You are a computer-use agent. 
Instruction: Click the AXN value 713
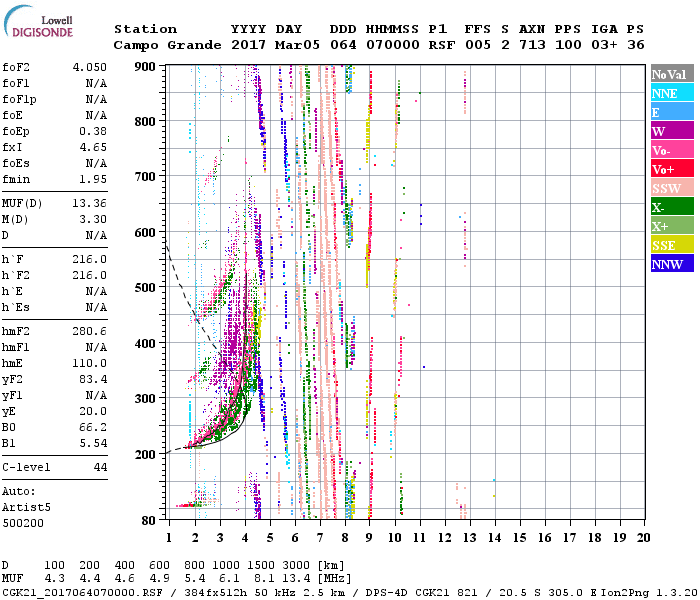click(x=532, y=45)
